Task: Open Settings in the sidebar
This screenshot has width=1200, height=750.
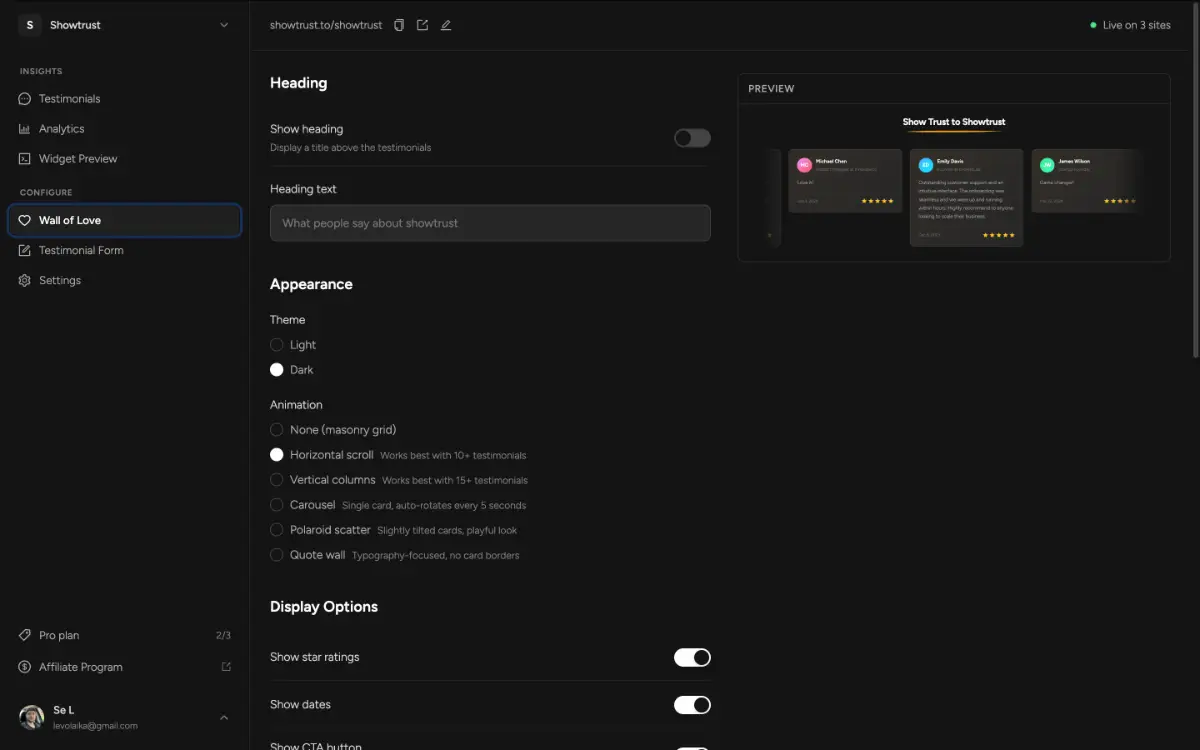Action: [125, 281]
